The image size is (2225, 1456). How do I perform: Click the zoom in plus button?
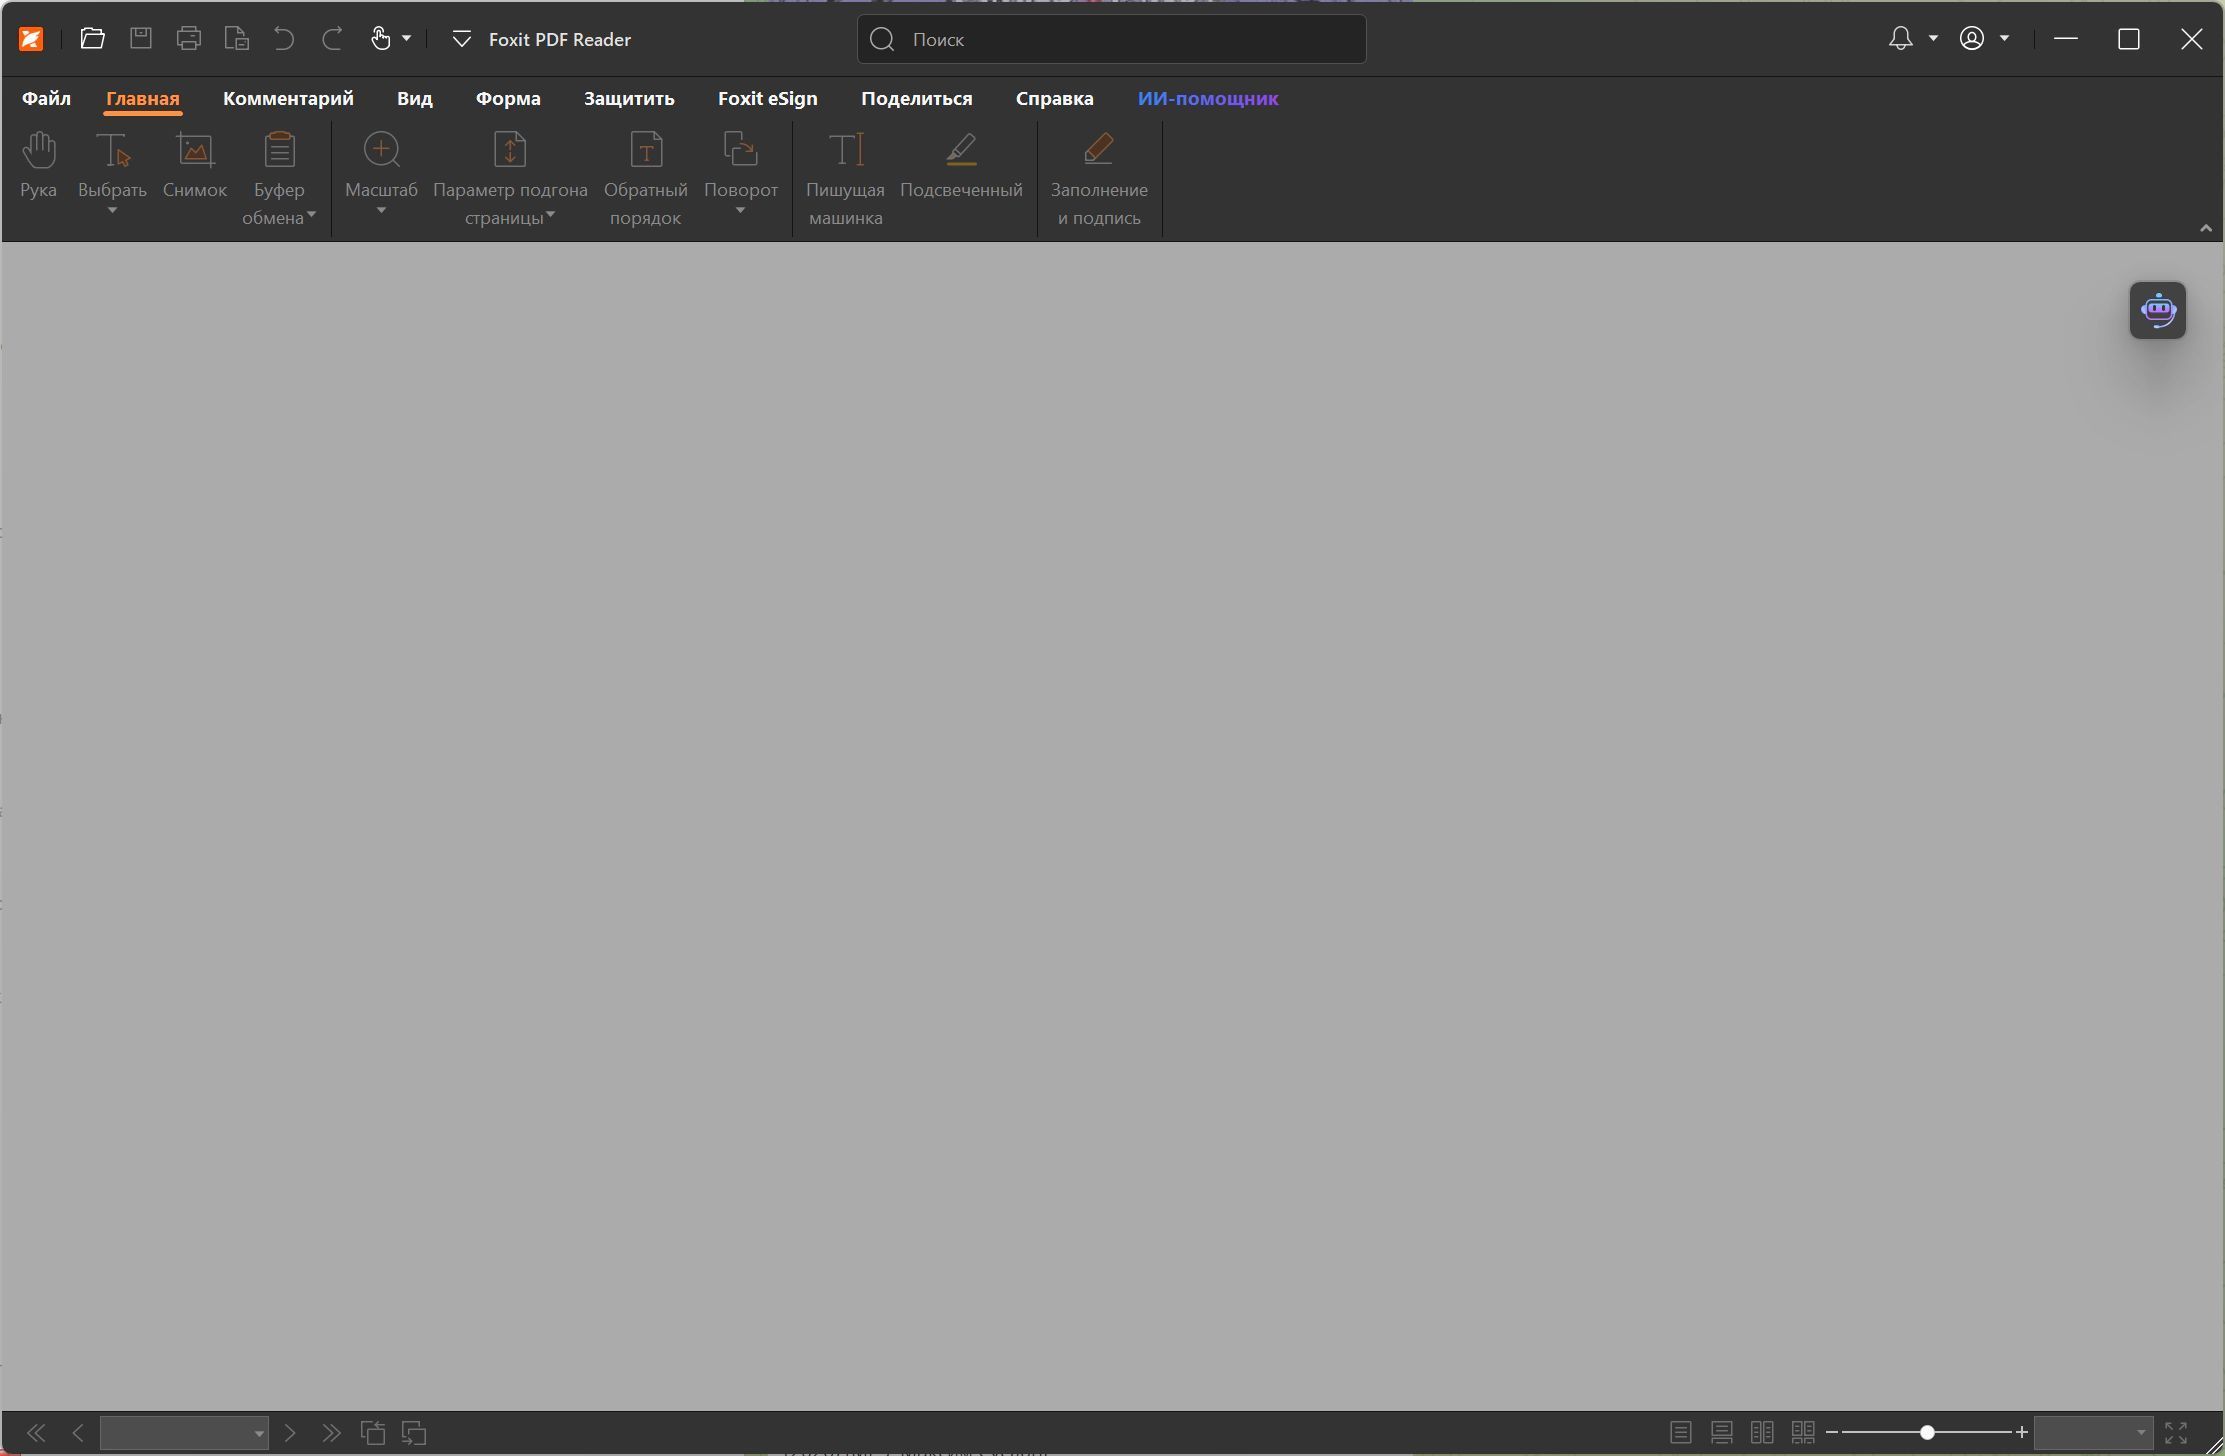2021,1433
